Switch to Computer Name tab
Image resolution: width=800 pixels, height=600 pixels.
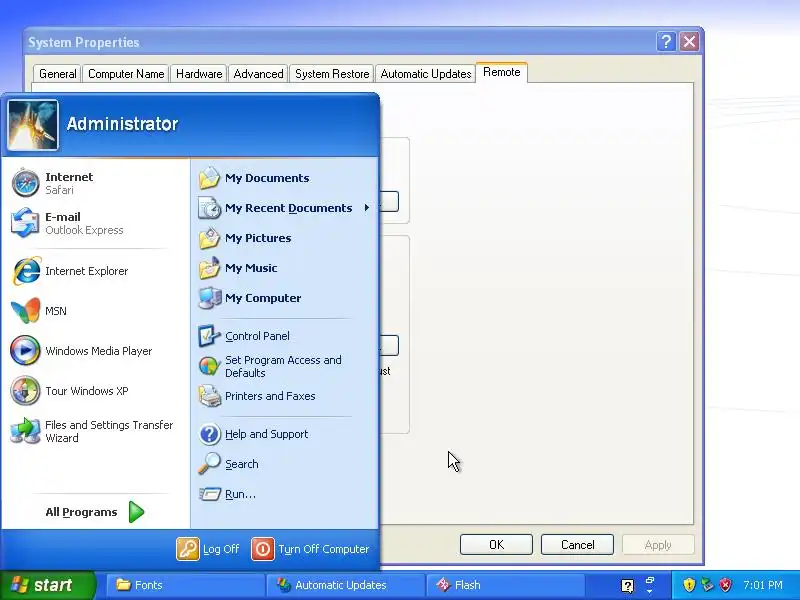coord(126,74)
